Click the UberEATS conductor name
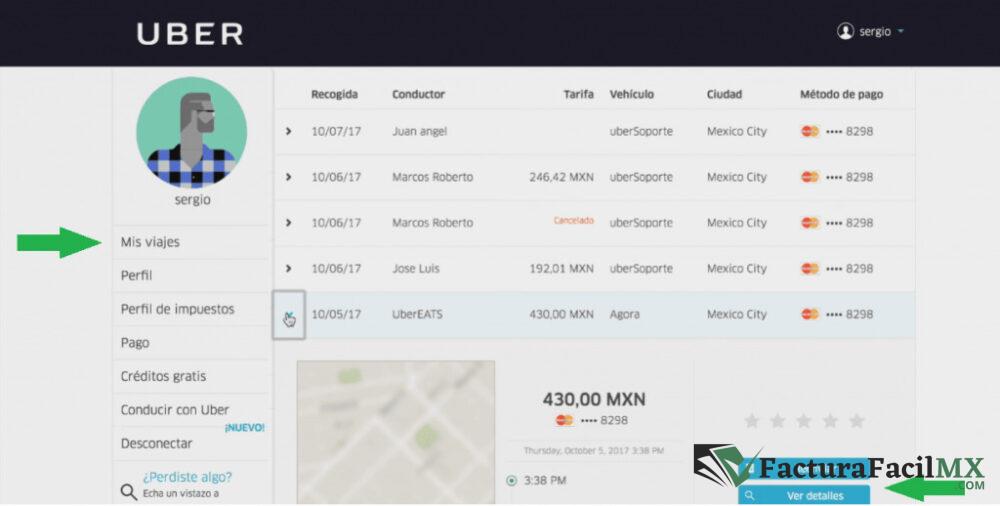Screen dimensions: 1000x506 click(417, 314)
